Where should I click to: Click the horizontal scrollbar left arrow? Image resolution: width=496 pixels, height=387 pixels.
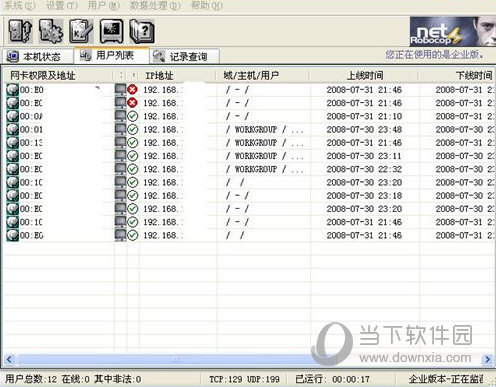coord(9,359)
